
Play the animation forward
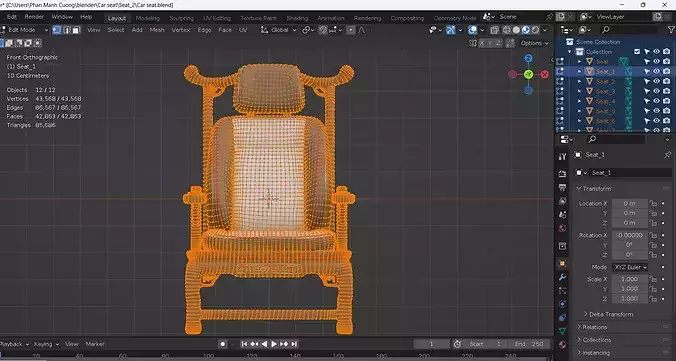click(x=274, y=344)
